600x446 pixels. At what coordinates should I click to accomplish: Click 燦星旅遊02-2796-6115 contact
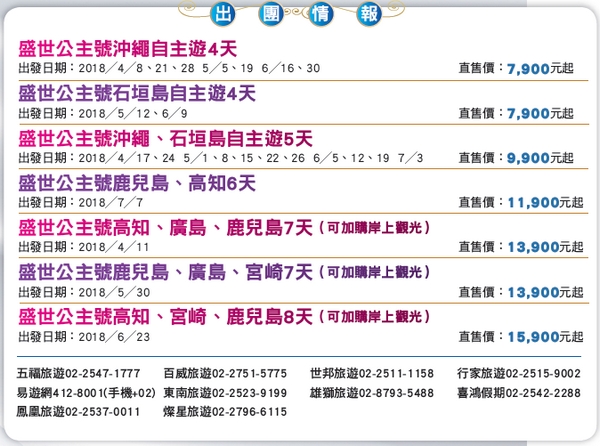225,412
